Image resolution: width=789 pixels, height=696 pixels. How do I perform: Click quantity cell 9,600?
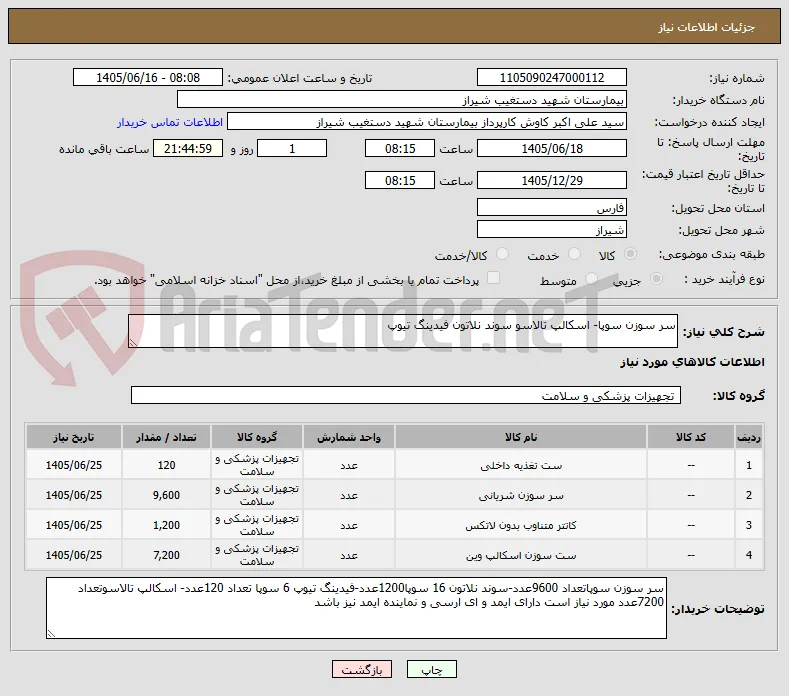pos(166,495)
